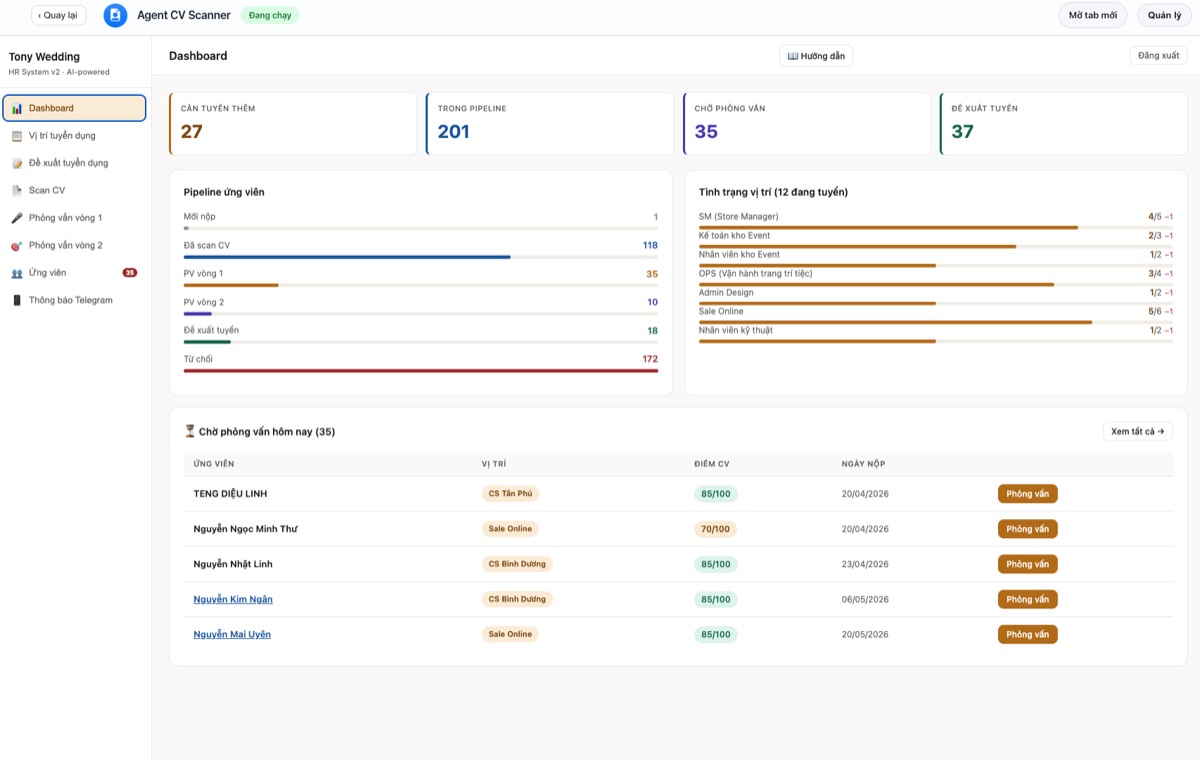Viewport: 1200px width, 760px height.
Task: Click the Phỏng vấn vòng 2 target icon
Action: click(x=17, y=245)
